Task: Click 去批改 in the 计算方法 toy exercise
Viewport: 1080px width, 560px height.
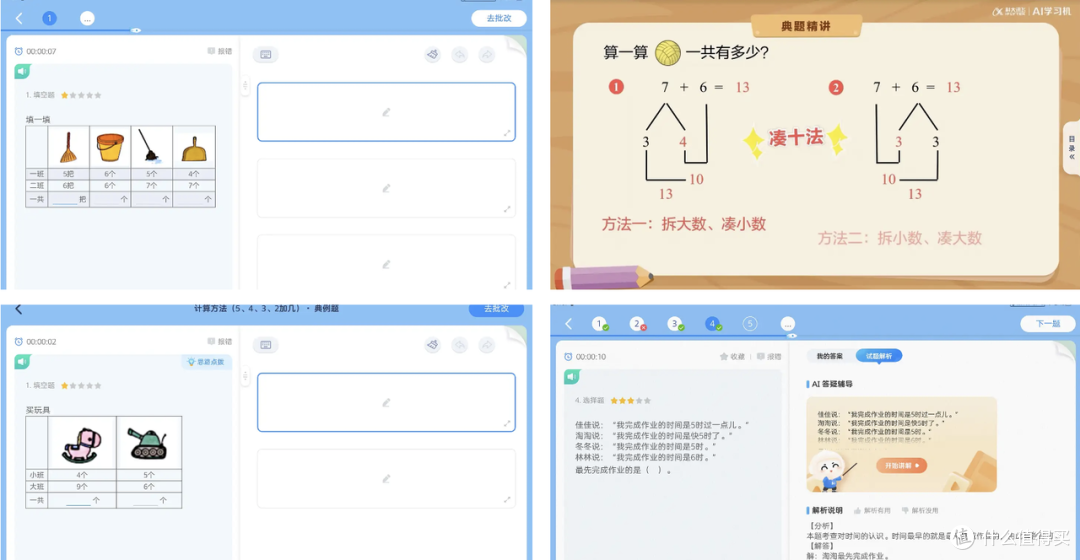Action: [x=497, y=309]
